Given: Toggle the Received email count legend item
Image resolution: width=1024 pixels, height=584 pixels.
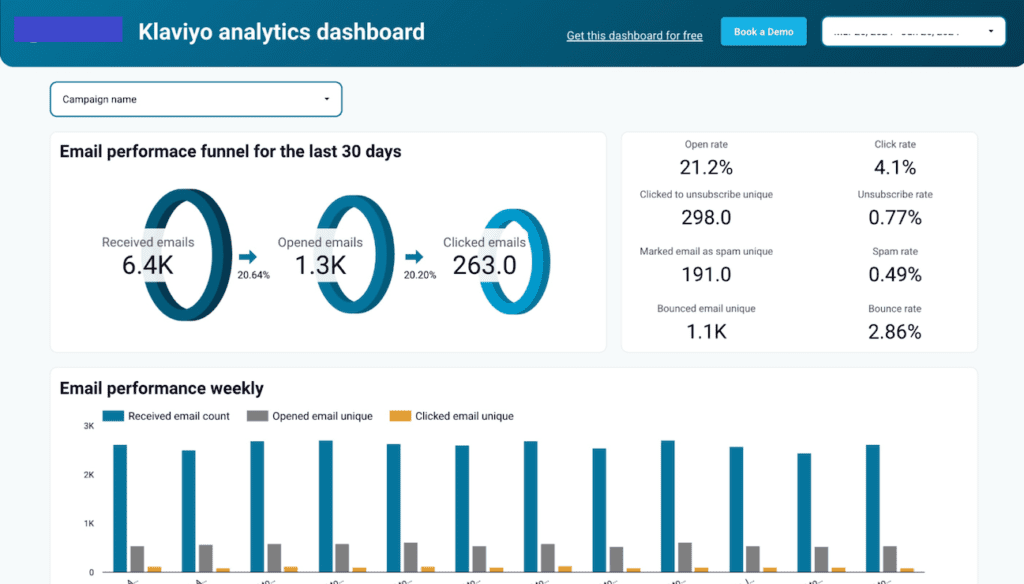Looking at the screenshot, I should click(x=166, y=416).
